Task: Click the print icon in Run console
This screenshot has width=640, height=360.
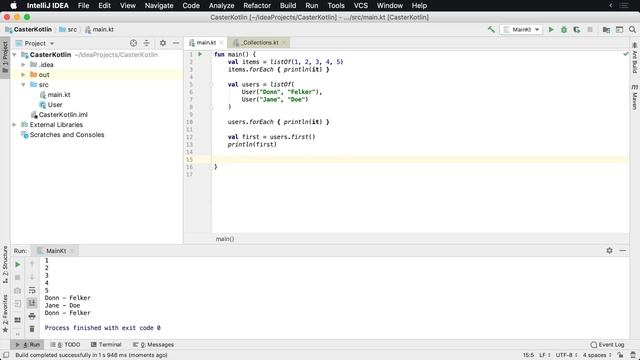Action: coord(32,316)
